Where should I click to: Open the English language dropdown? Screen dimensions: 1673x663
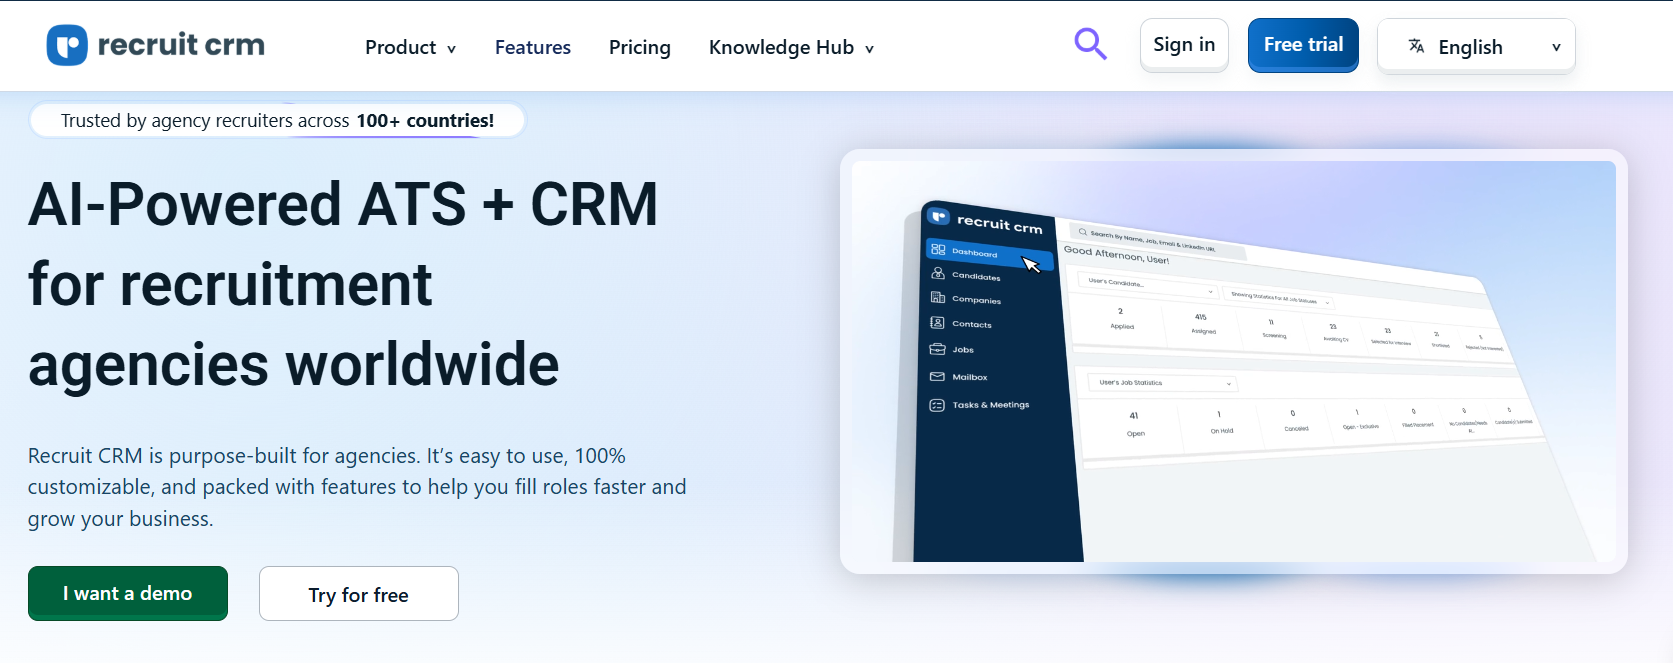[x=1476, y=46]
